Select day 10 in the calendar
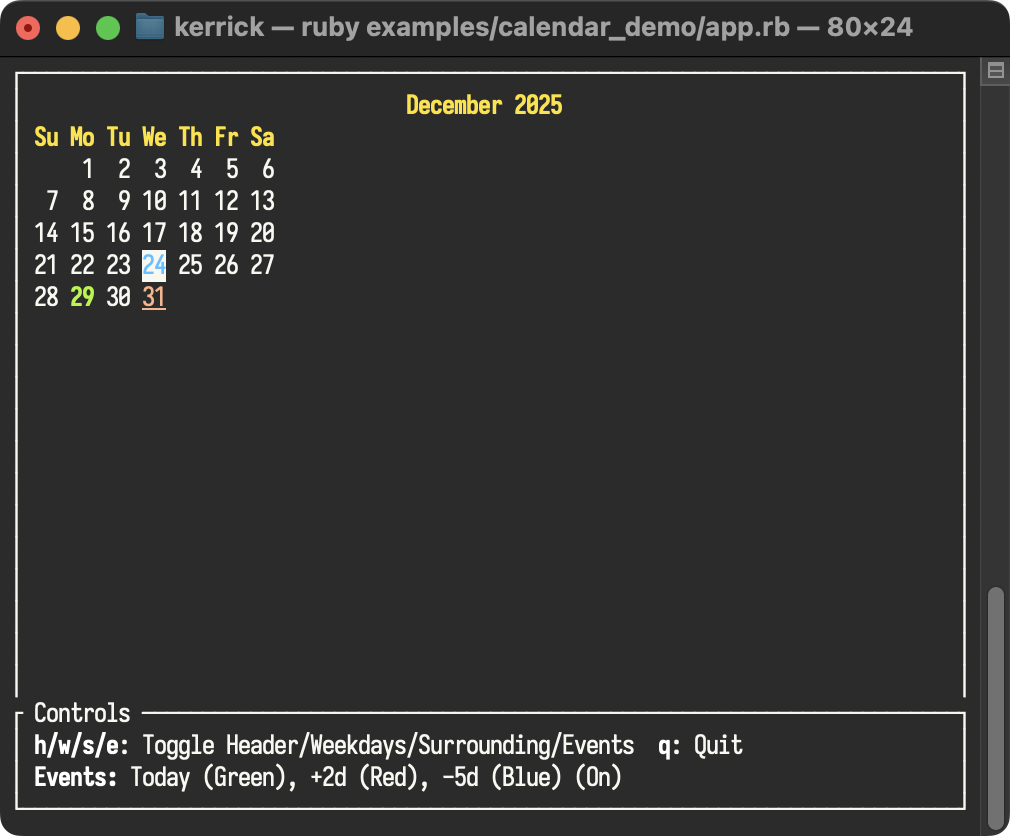Viewport: 1010px width, 836px height. [x=155, y=201]
